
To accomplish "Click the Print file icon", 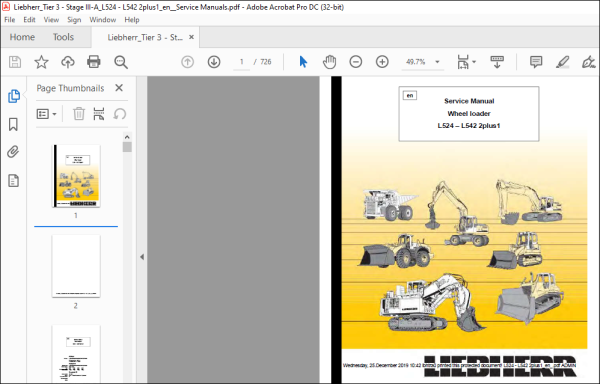I will point(94,62).
